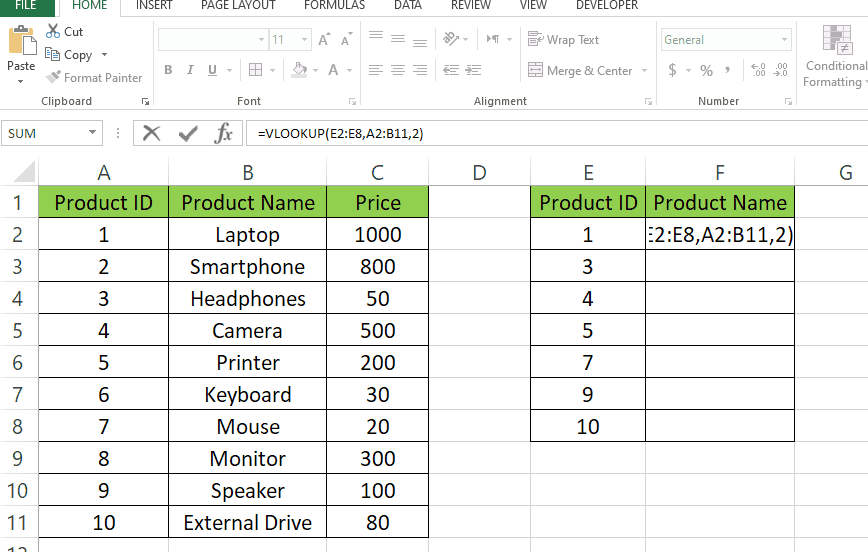868x552 pixels.
Task: Expand the Paste options arrow
Action: point(20,81)
